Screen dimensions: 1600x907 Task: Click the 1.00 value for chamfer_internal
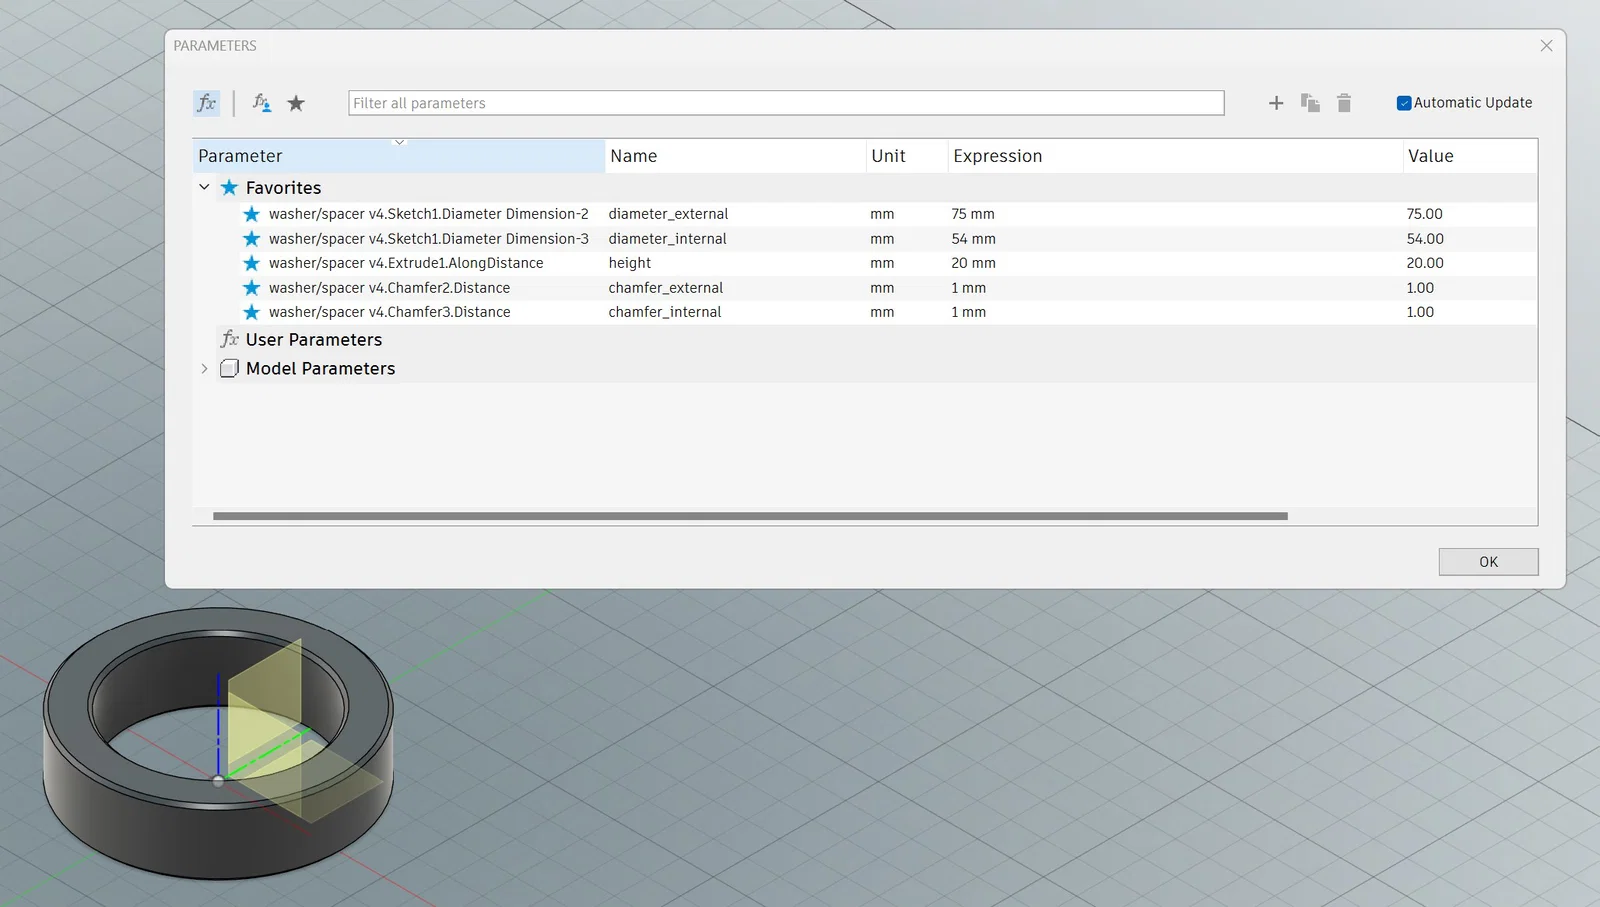click(x=1420, y=312)
